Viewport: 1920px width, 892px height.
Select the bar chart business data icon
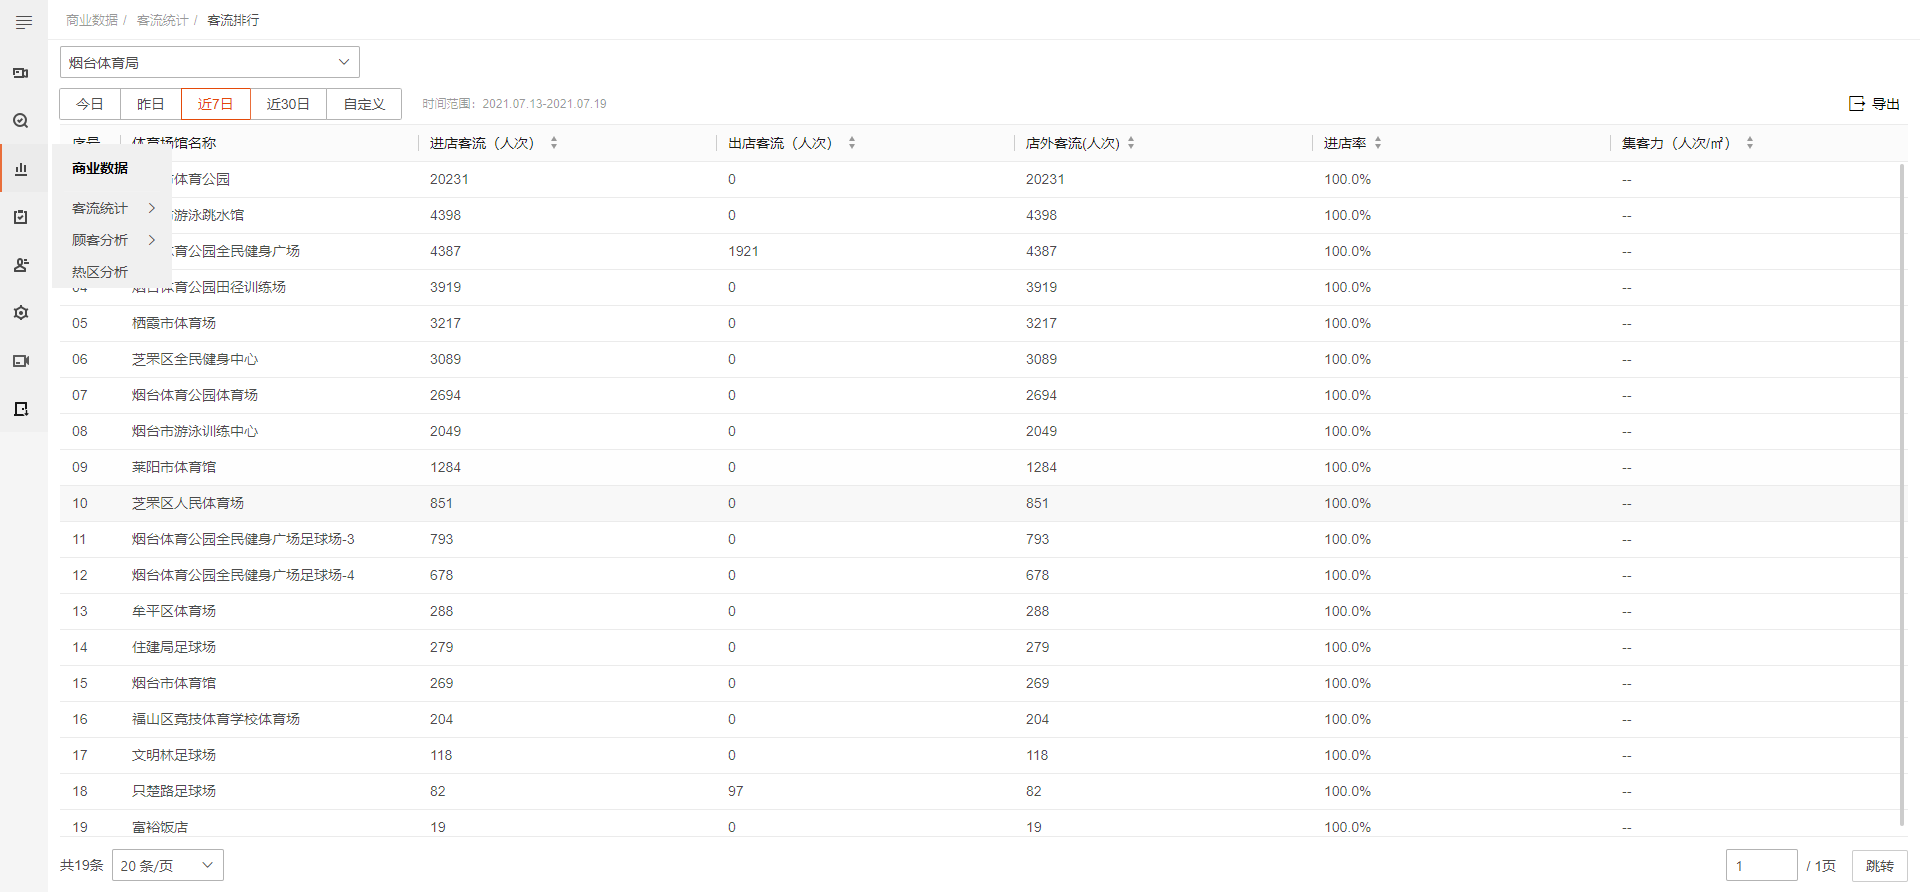(21, 169)
